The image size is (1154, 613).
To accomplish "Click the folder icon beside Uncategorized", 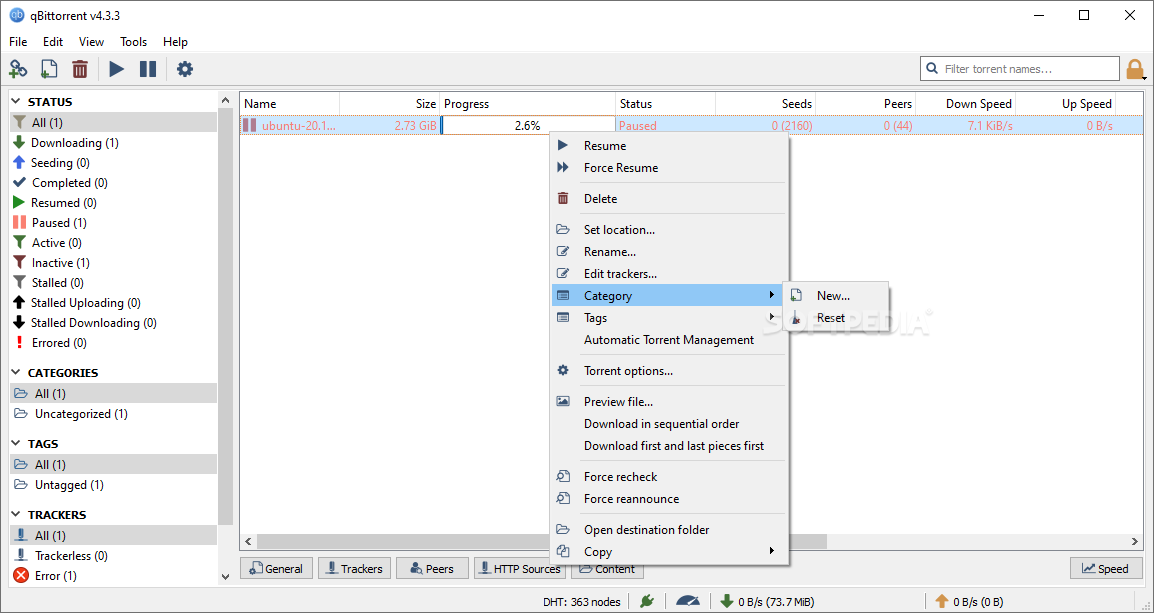I will click(21, 414).
